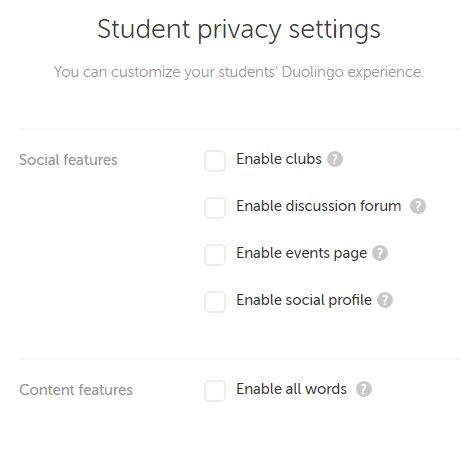The image size is (467, 459).
Task: Open help icon next to Enable all words
Action: coord(364,389)
